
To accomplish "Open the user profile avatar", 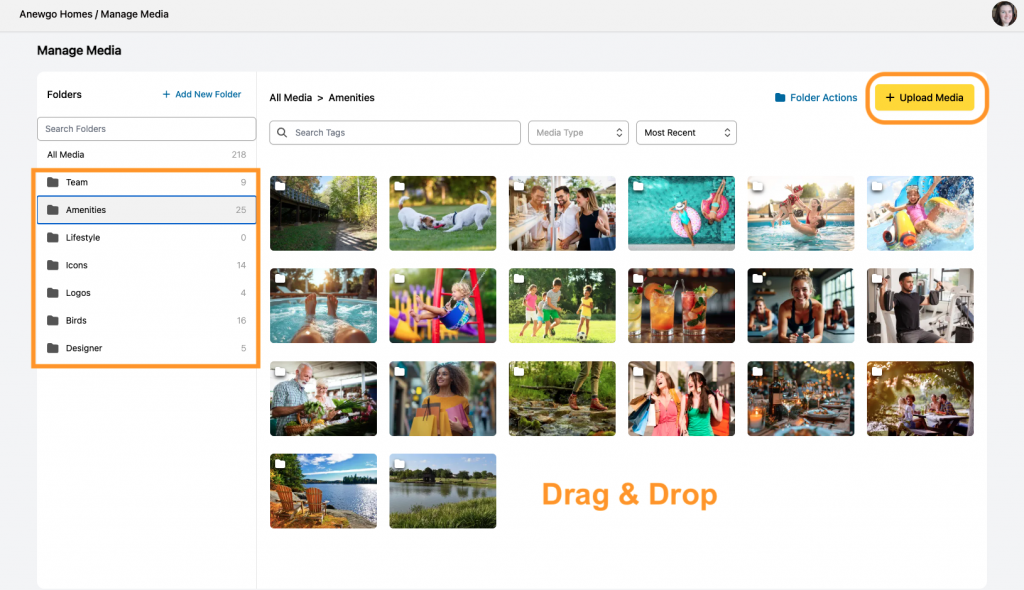I will 1004,14.
